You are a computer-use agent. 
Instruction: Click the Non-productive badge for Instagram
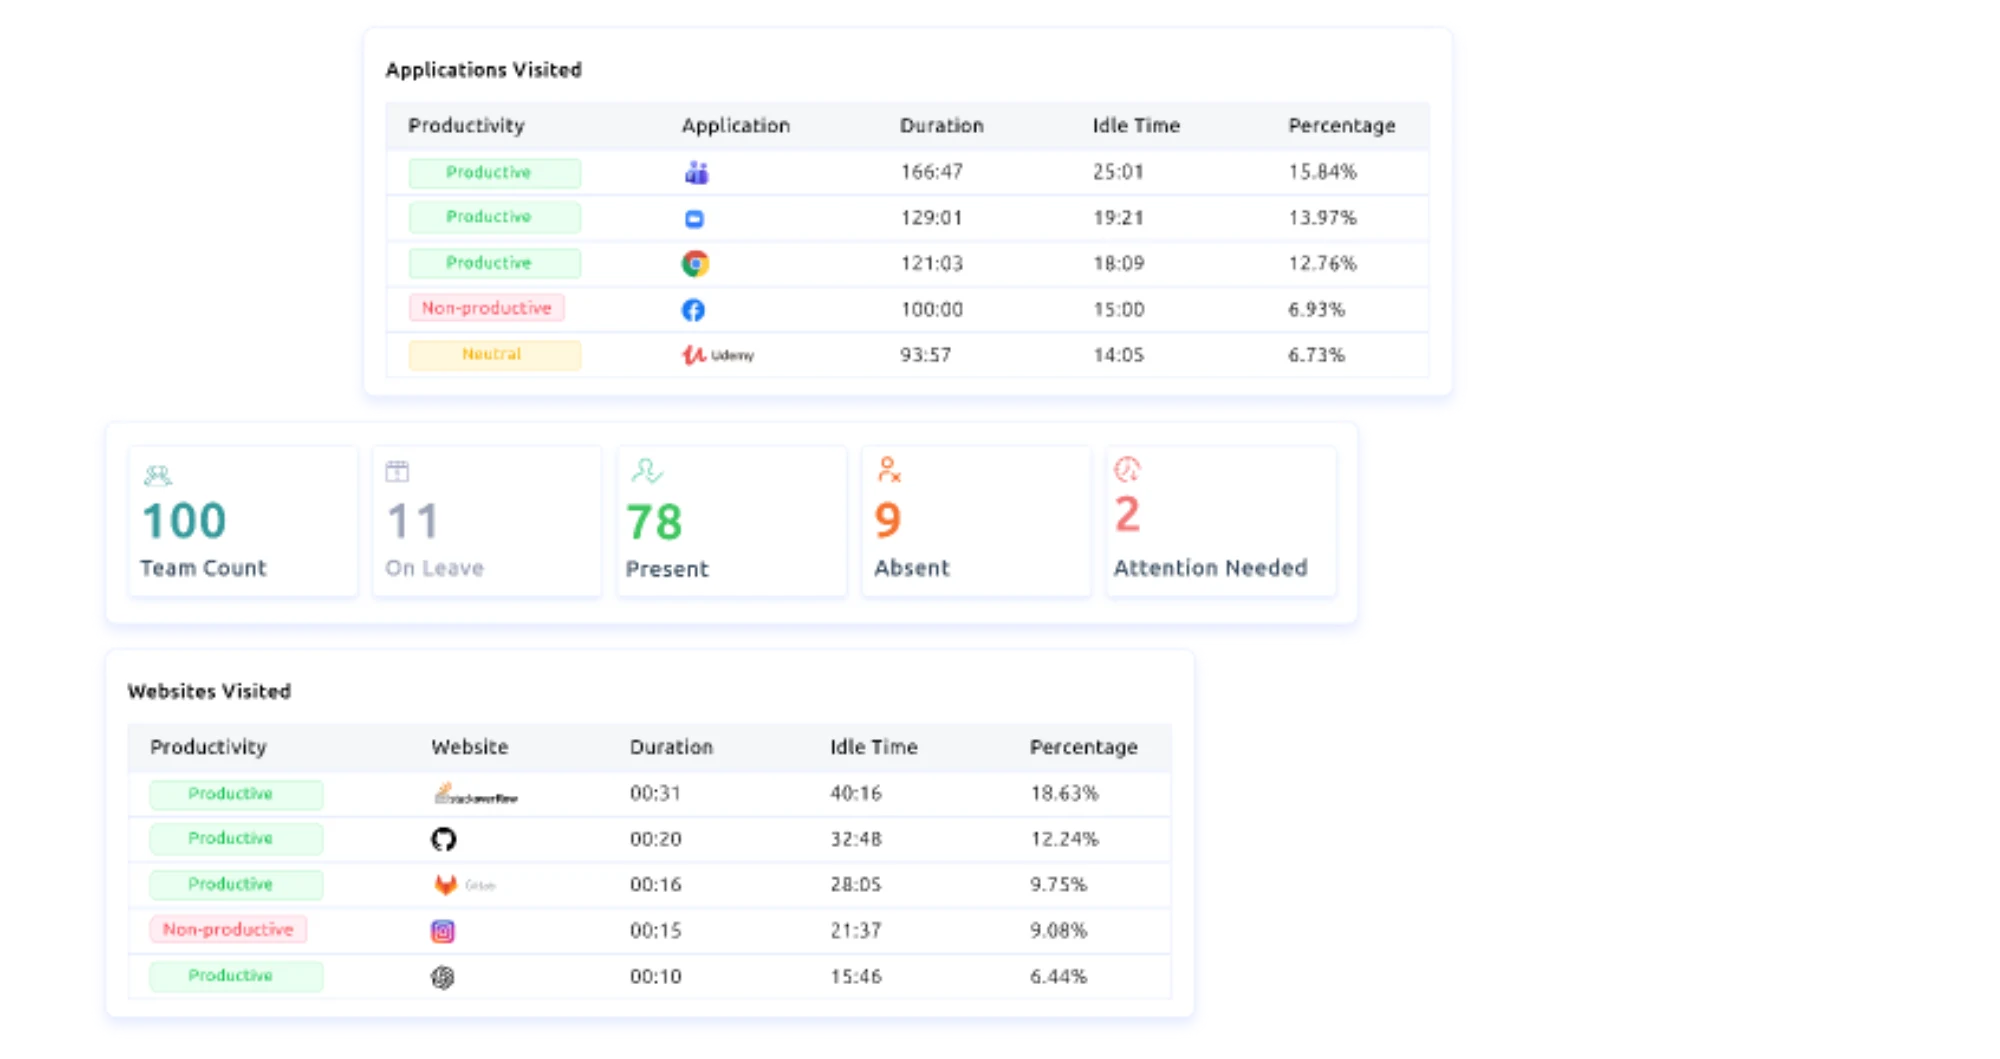coord(228,930)
